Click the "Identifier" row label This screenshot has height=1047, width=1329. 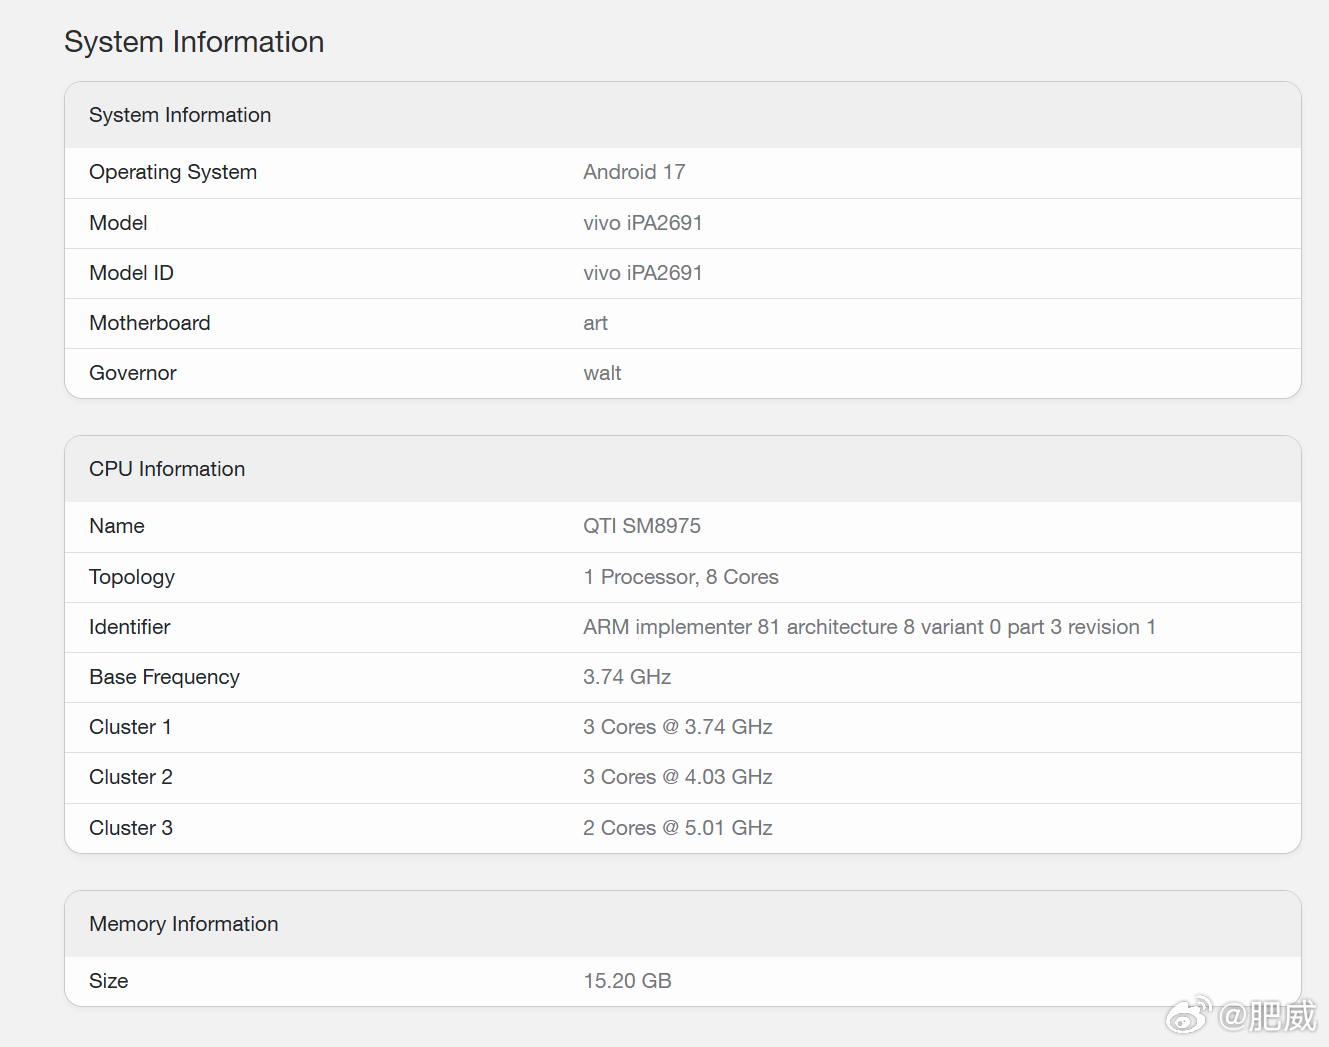pyautogui.click(x=130, y=627)
